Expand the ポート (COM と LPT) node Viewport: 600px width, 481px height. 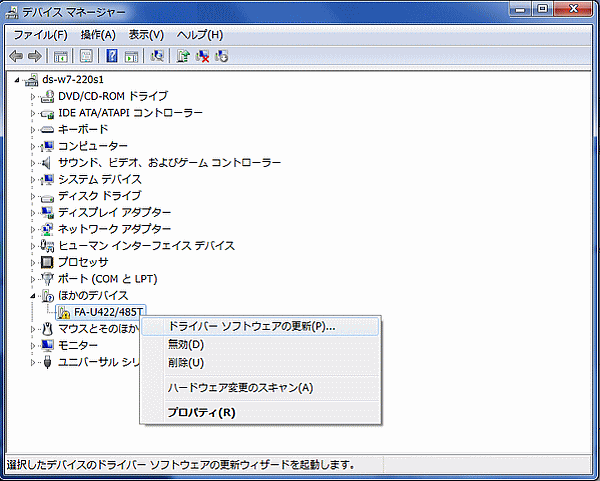(33, 279)
